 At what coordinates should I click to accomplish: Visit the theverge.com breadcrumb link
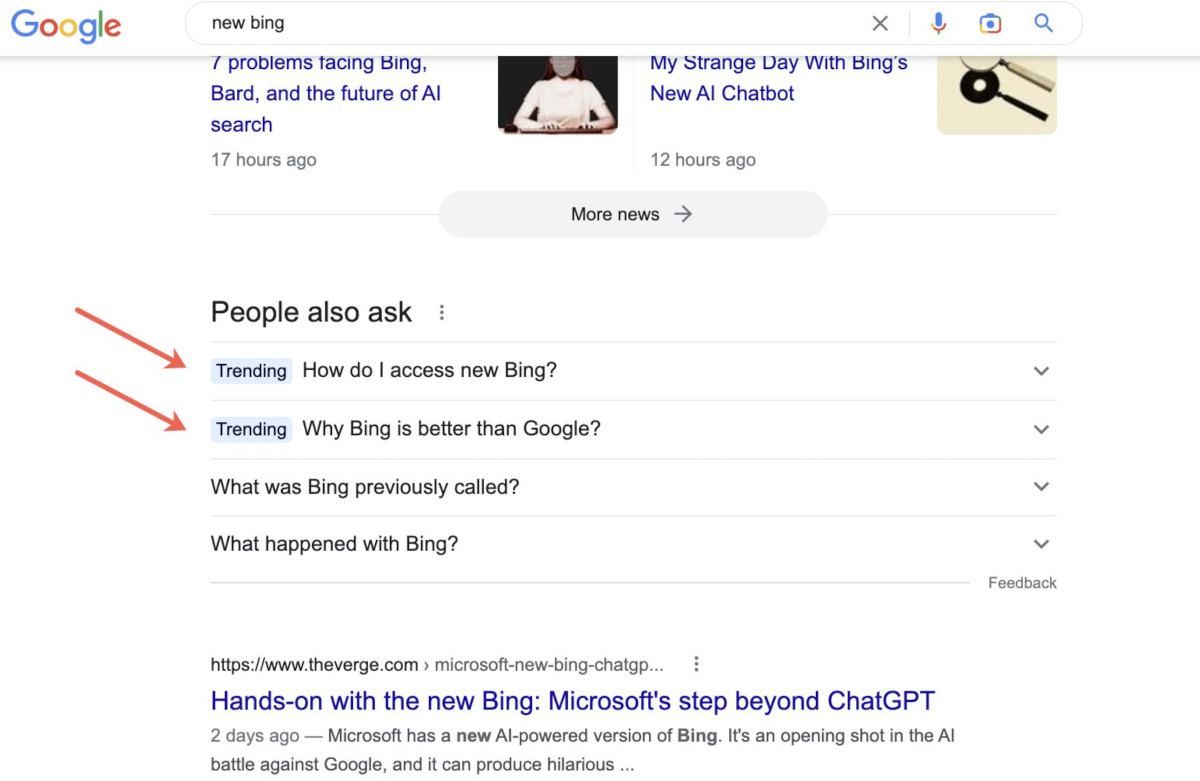[x=313, y=663]
